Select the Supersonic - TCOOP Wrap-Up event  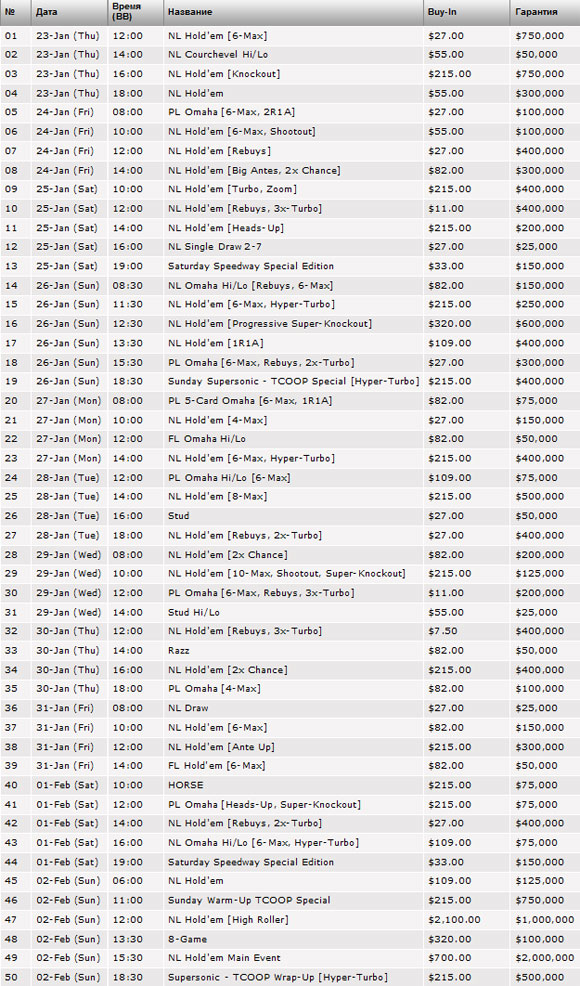point(277,977)
